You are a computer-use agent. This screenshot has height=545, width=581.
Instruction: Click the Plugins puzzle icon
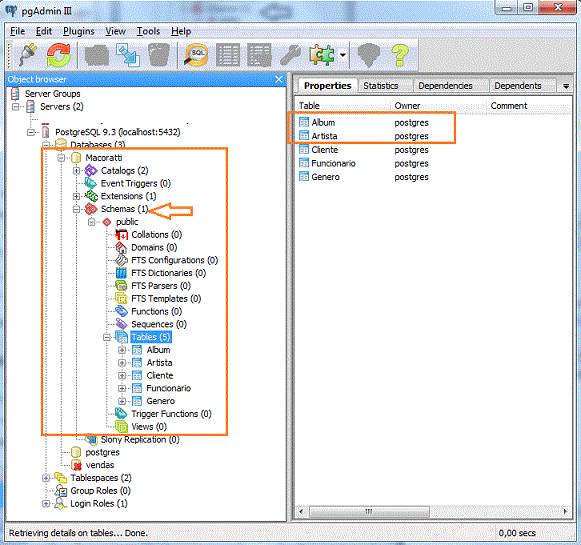(322, 55)
